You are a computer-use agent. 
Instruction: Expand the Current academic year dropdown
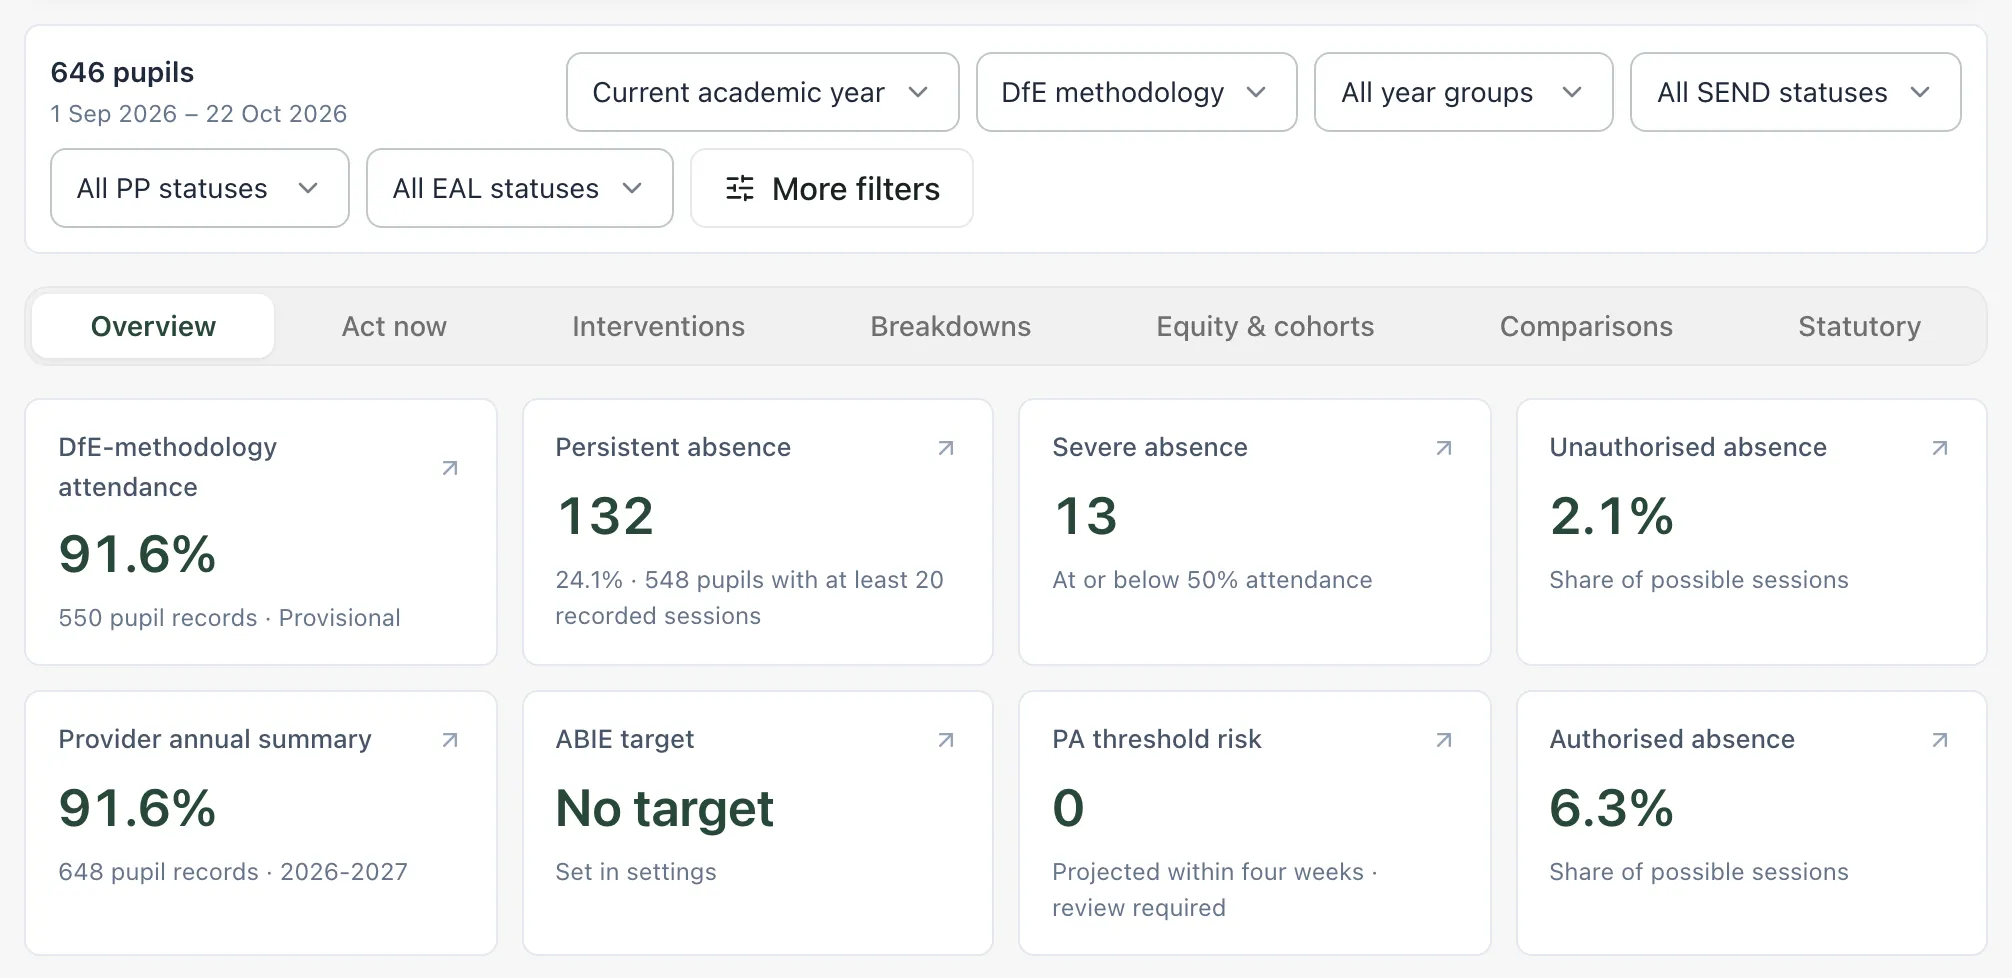pyautogui.click(x=763, y=92)
